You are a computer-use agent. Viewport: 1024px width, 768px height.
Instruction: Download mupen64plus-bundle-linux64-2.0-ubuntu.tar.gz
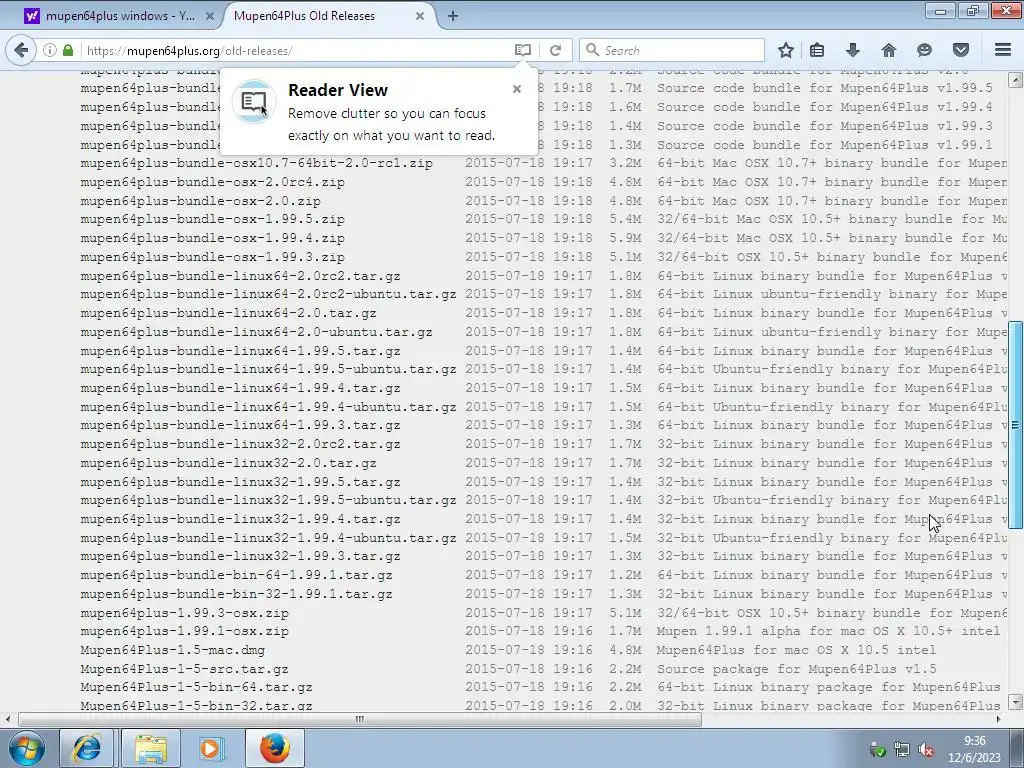(x=257, y=332)
